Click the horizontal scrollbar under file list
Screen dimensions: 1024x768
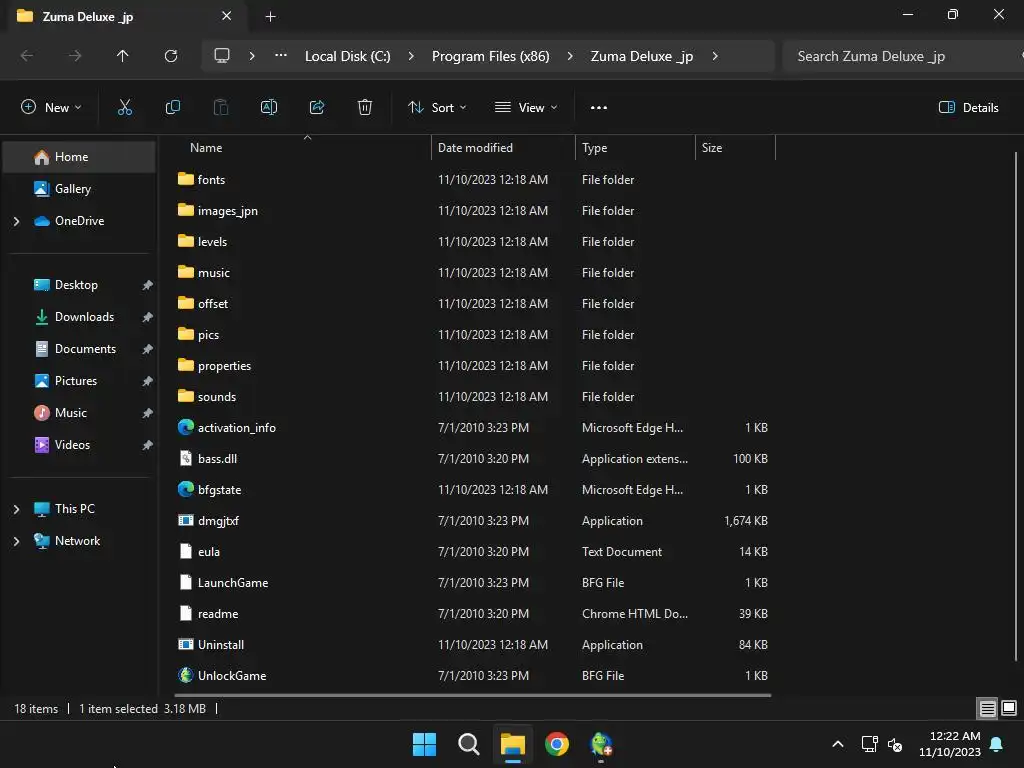(x=473, y=695)
